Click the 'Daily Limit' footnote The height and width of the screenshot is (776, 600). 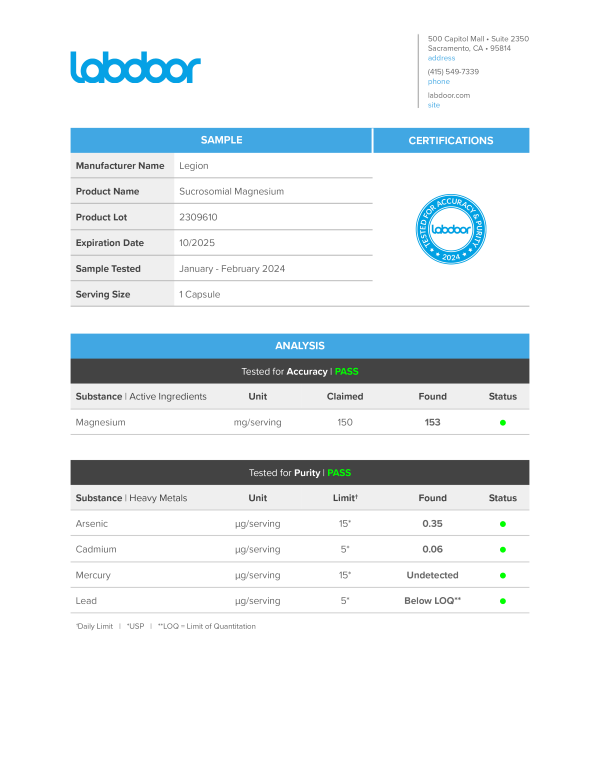pos(95,627)
